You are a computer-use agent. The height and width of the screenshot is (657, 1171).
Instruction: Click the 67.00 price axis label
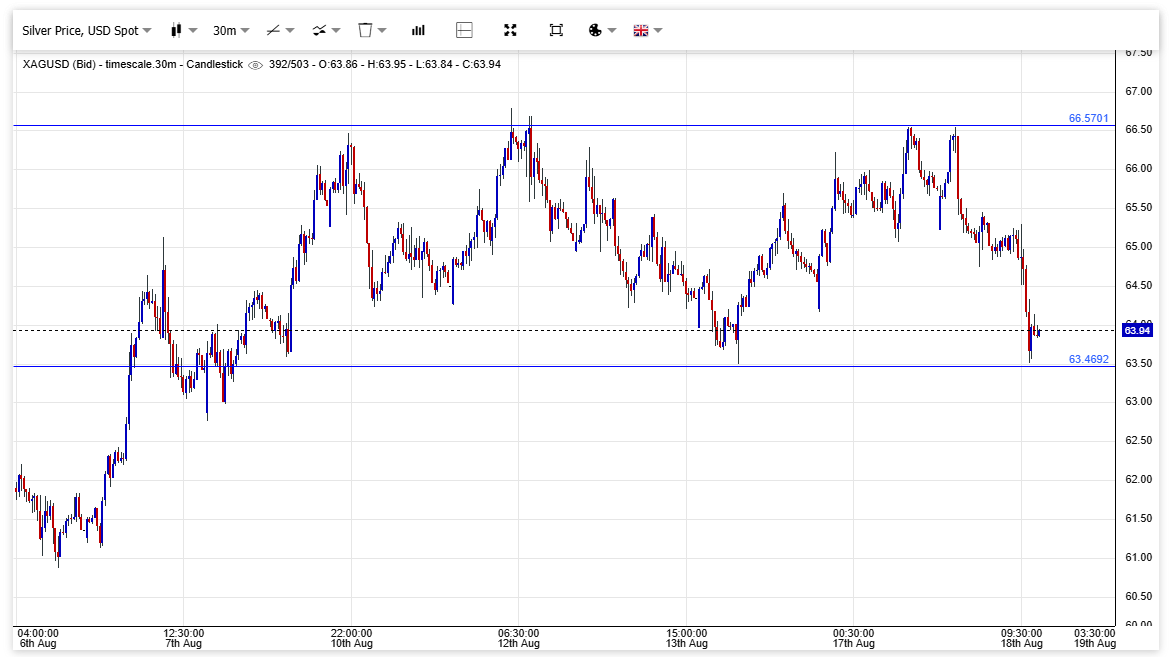[x=1138, y=91]
